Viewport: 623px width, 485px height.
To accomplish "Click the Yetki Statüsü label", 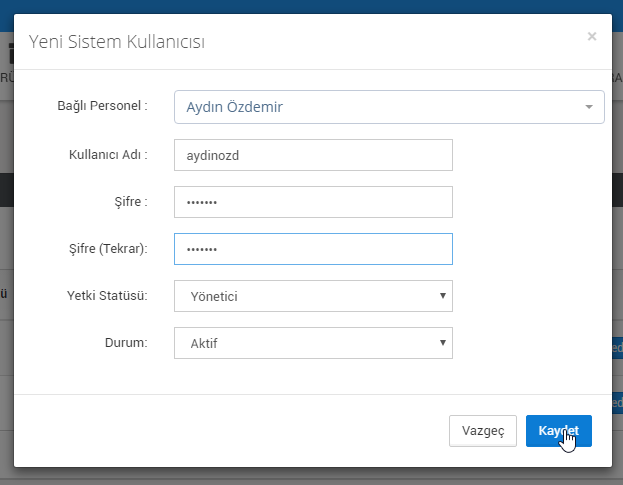I will coord(107,296).
